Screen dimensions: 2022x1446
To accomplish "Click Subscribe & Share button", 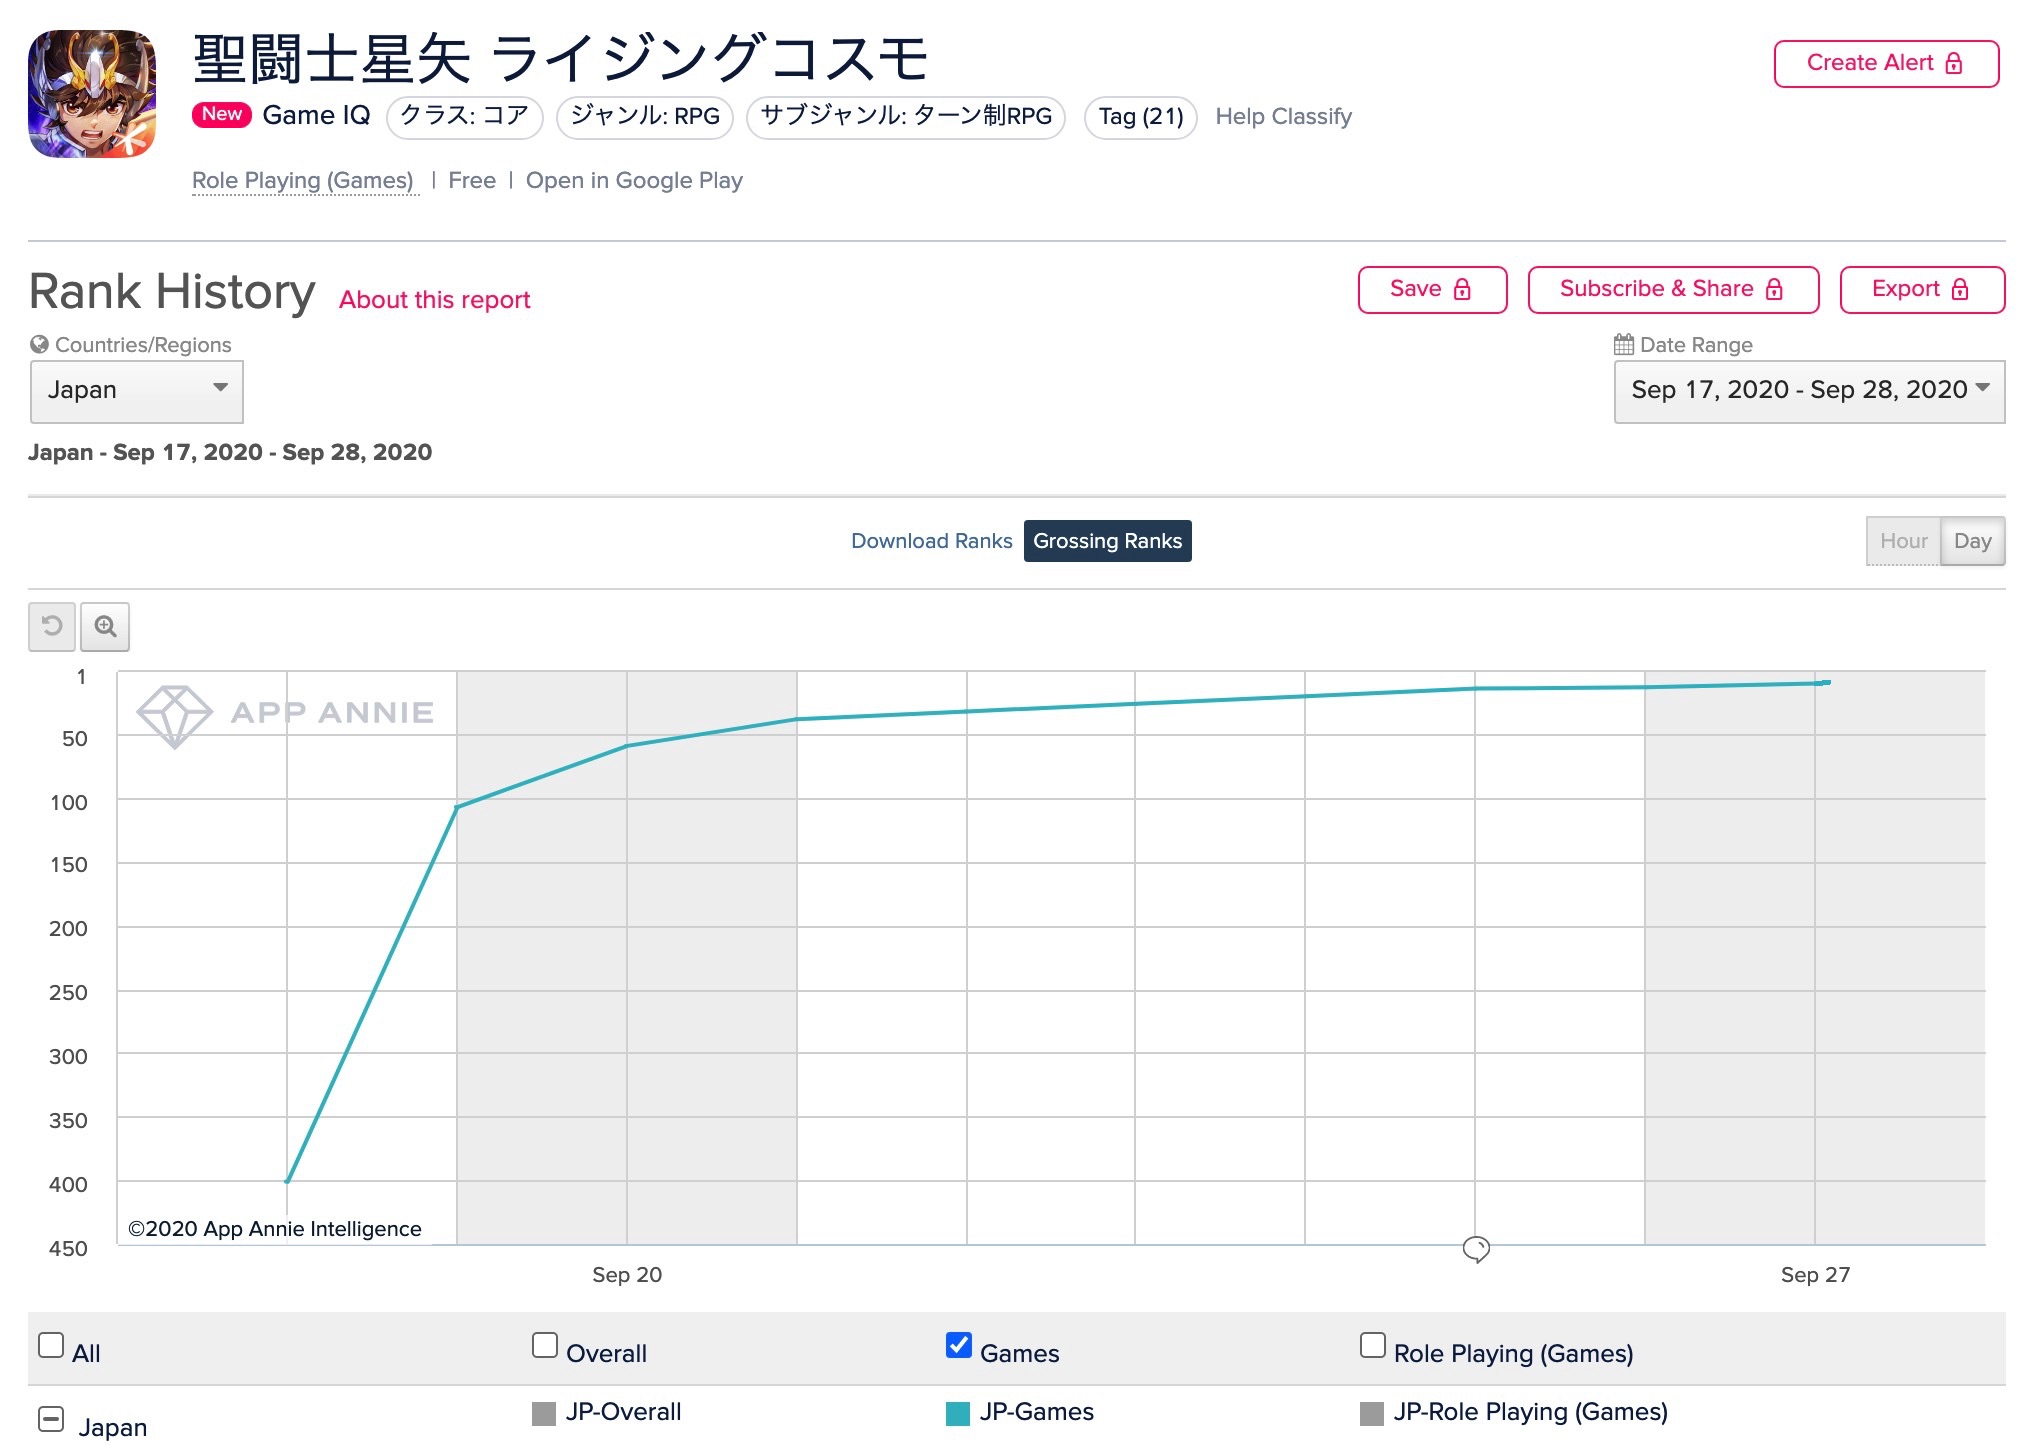I will [x=1673, y=290].
